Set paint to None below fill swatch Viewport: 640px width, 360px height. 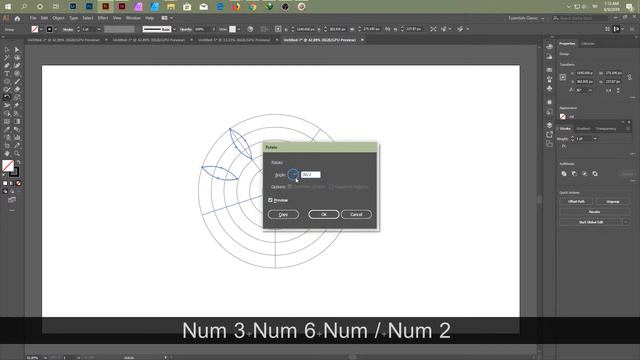click(x=18, y=184)
